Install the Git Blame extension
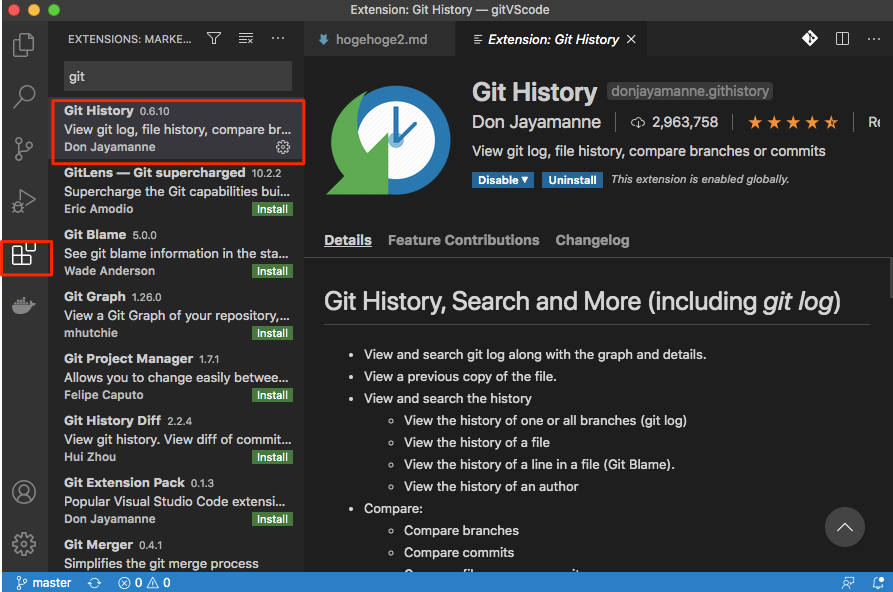Viewport: 893px width, 592px height. pos(272,271)
